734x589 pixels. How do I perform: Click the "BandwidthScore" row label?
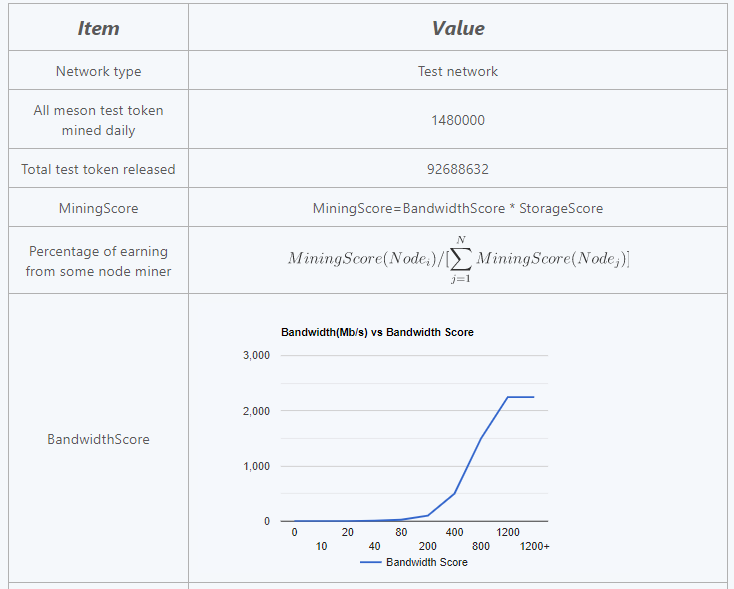point(98,439)
